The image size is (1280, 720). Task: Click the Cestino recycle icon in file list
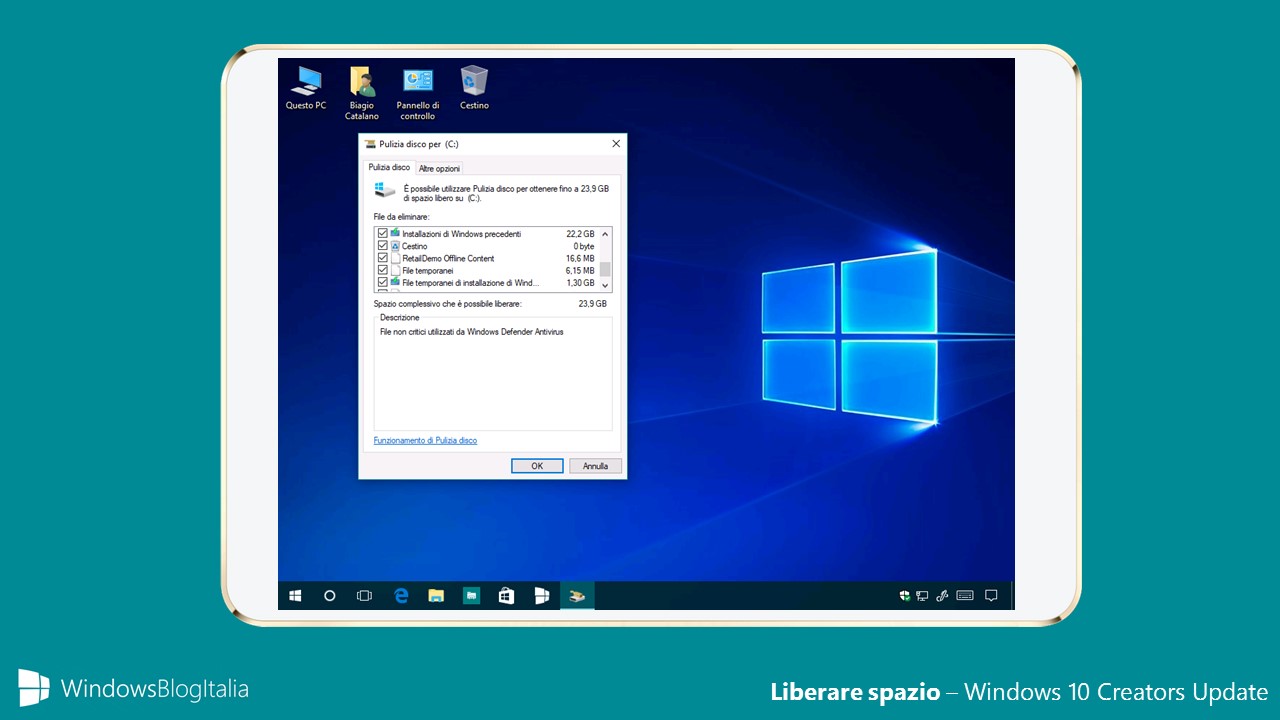(395, 246)
